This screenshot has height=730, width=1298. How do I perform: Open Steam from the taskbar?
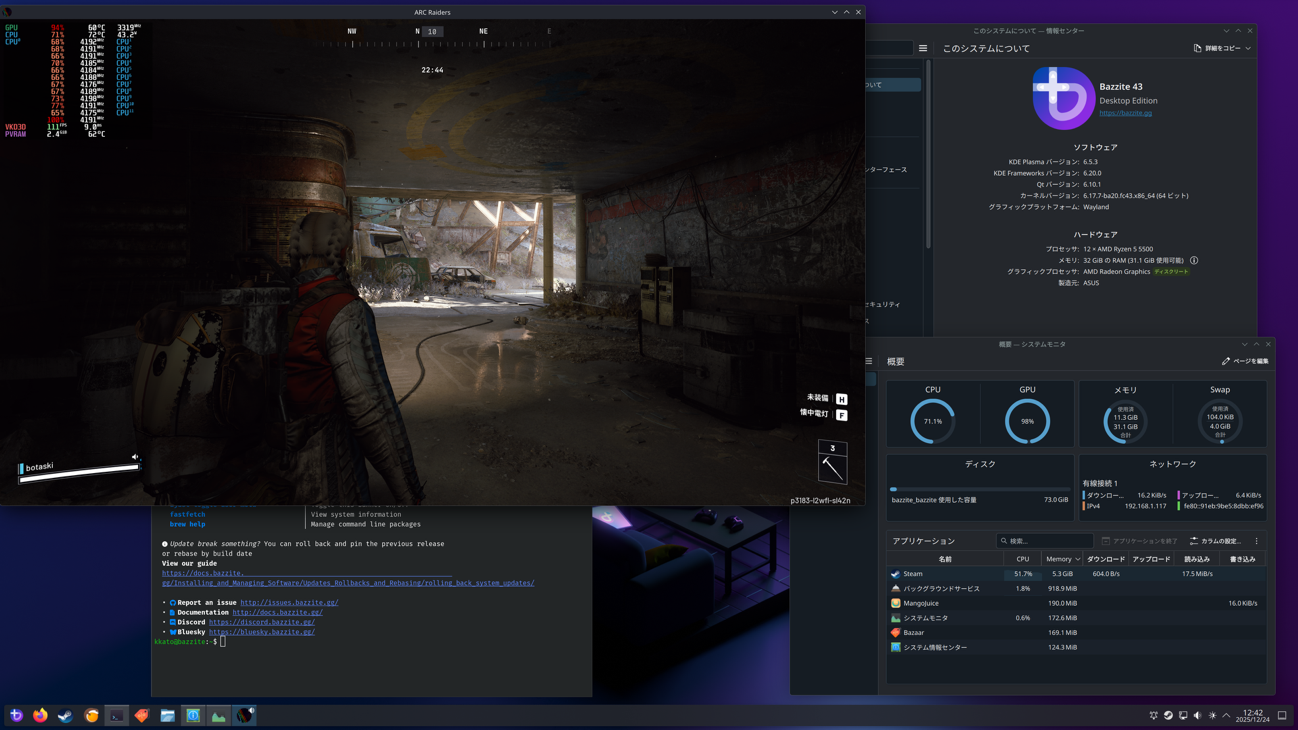click(x=65, y=716)
